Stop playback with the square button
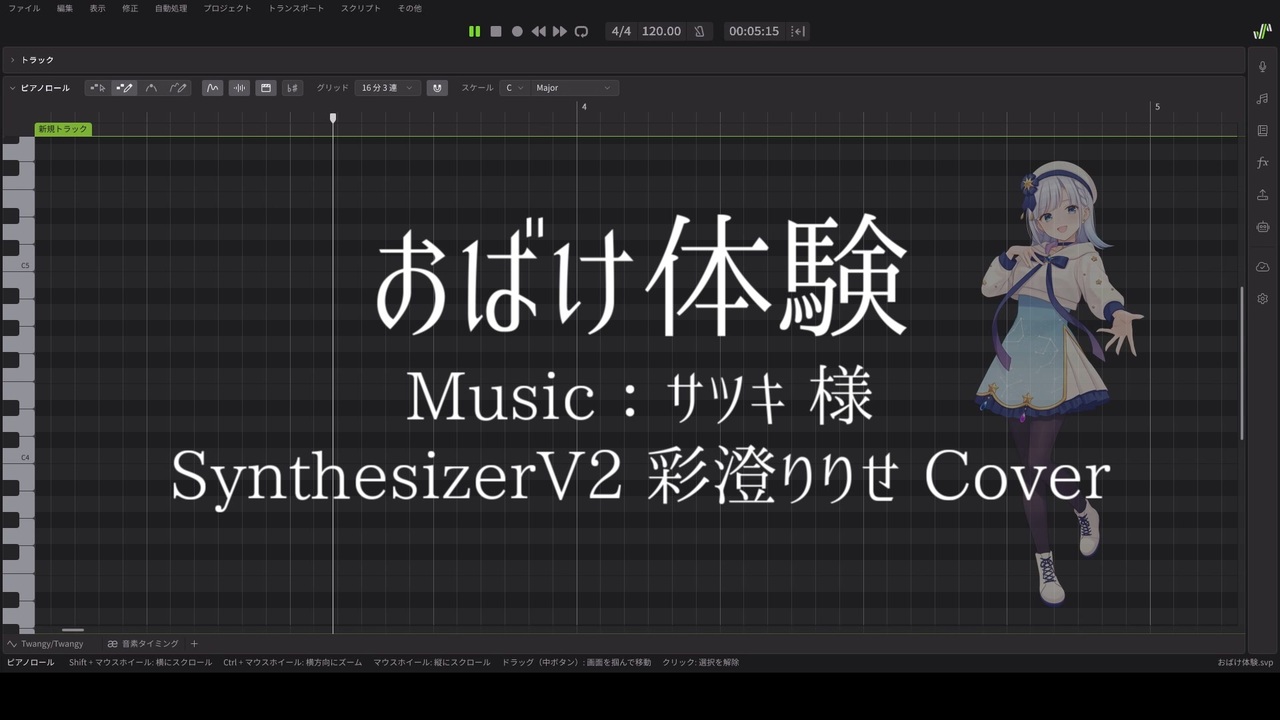 (x=496, y=31)
